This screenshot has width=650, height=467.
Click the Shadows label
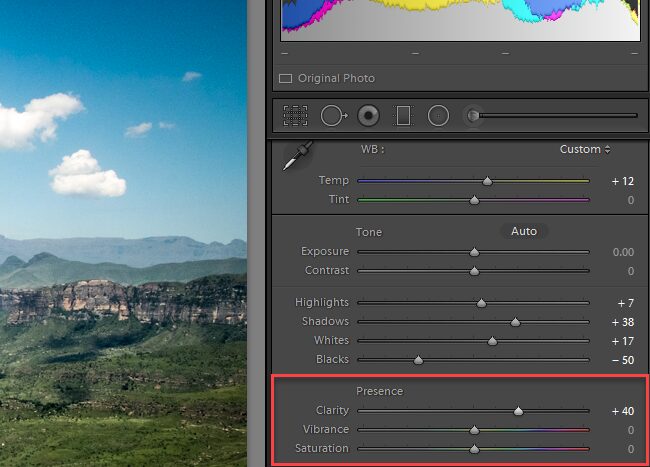(325, 322)
